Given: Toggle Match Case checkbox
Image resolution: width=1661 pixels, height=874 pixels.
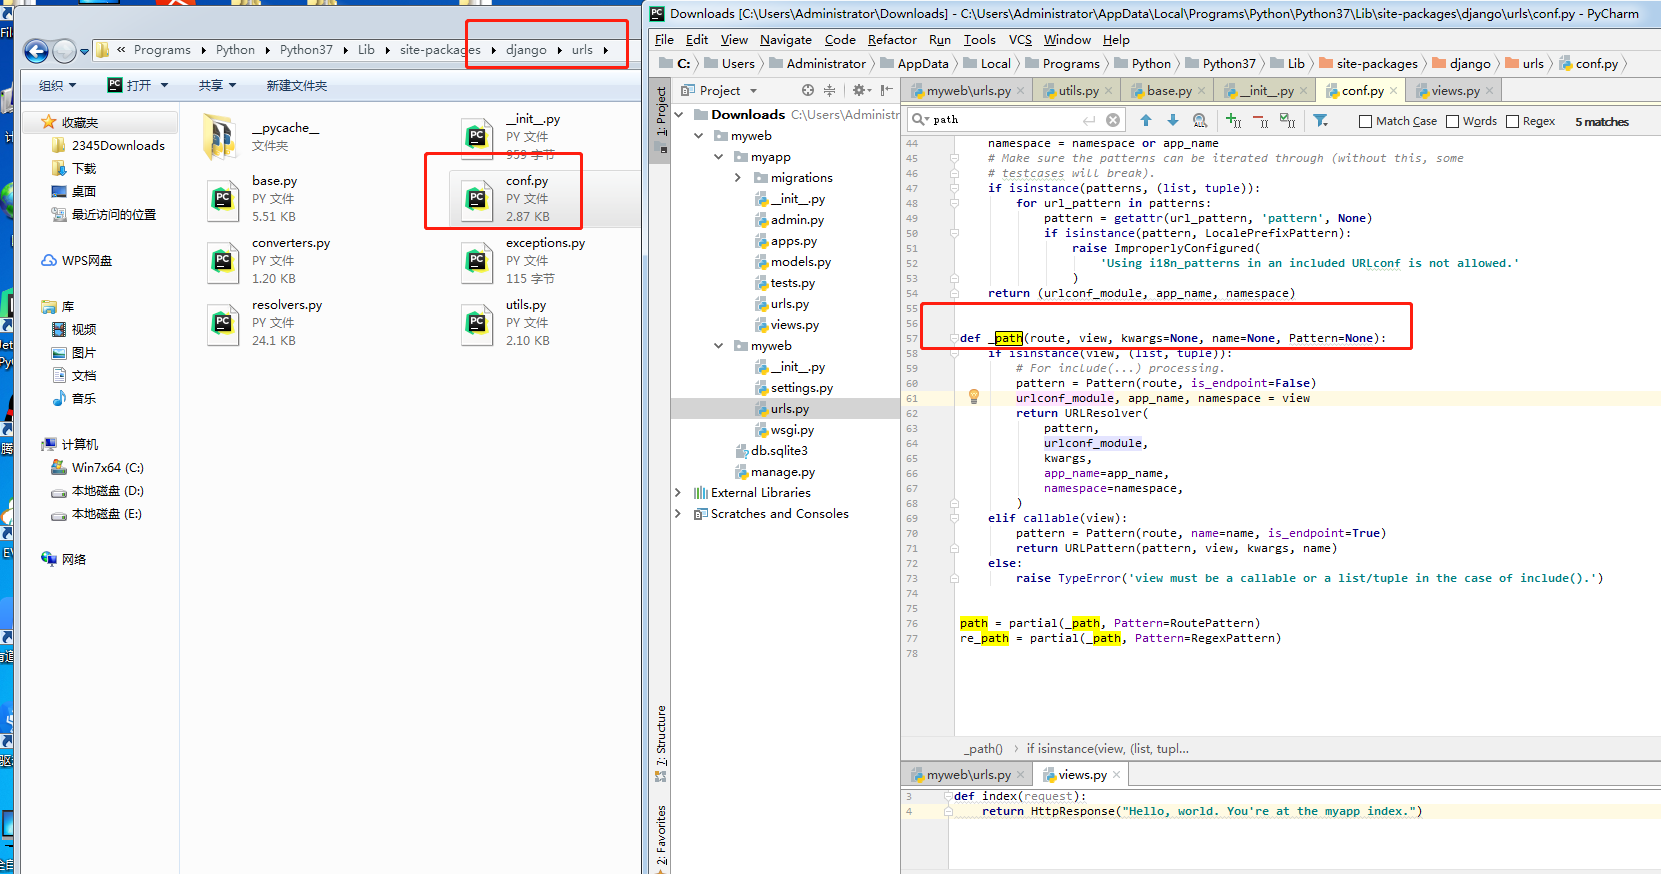Looking at the screenshot, I should pos(1365,121).
